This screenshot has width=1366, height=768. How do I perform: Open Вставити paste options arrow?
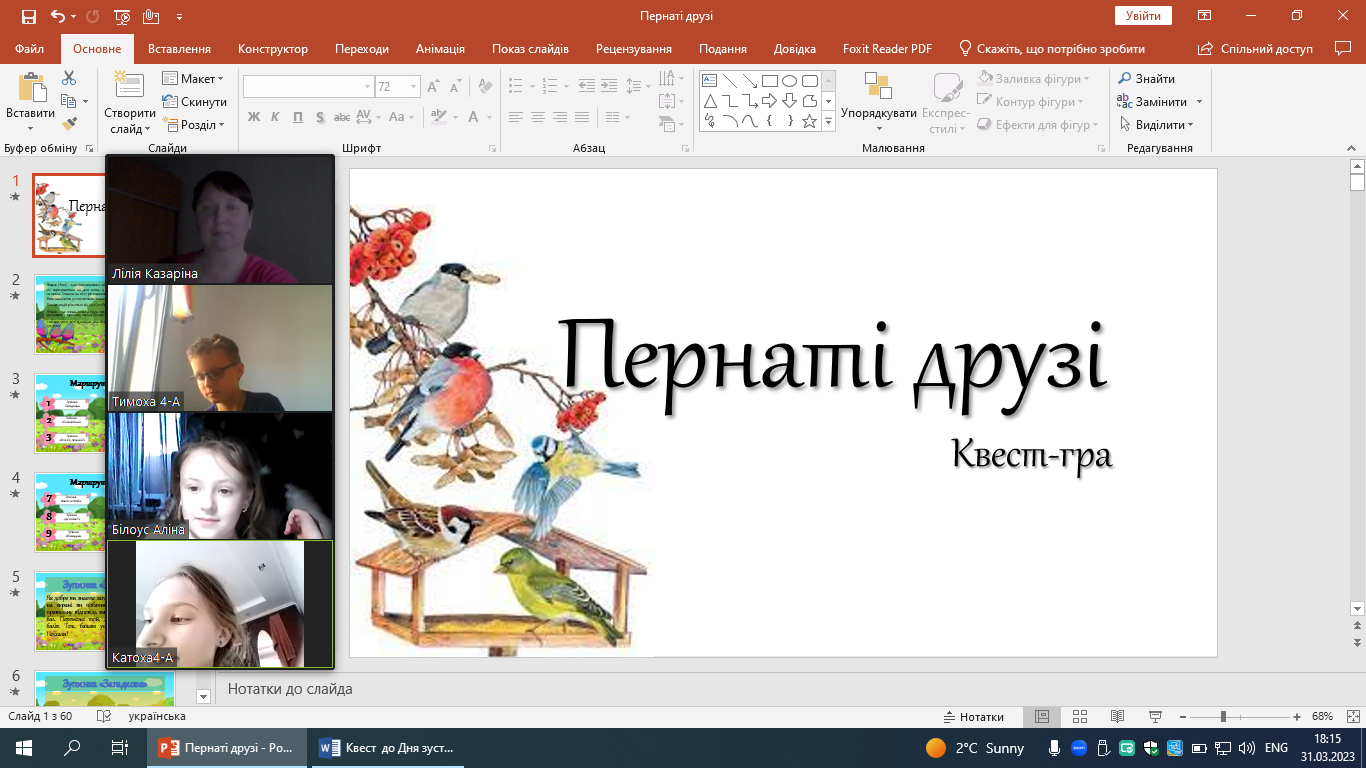[x=30, y=127]
